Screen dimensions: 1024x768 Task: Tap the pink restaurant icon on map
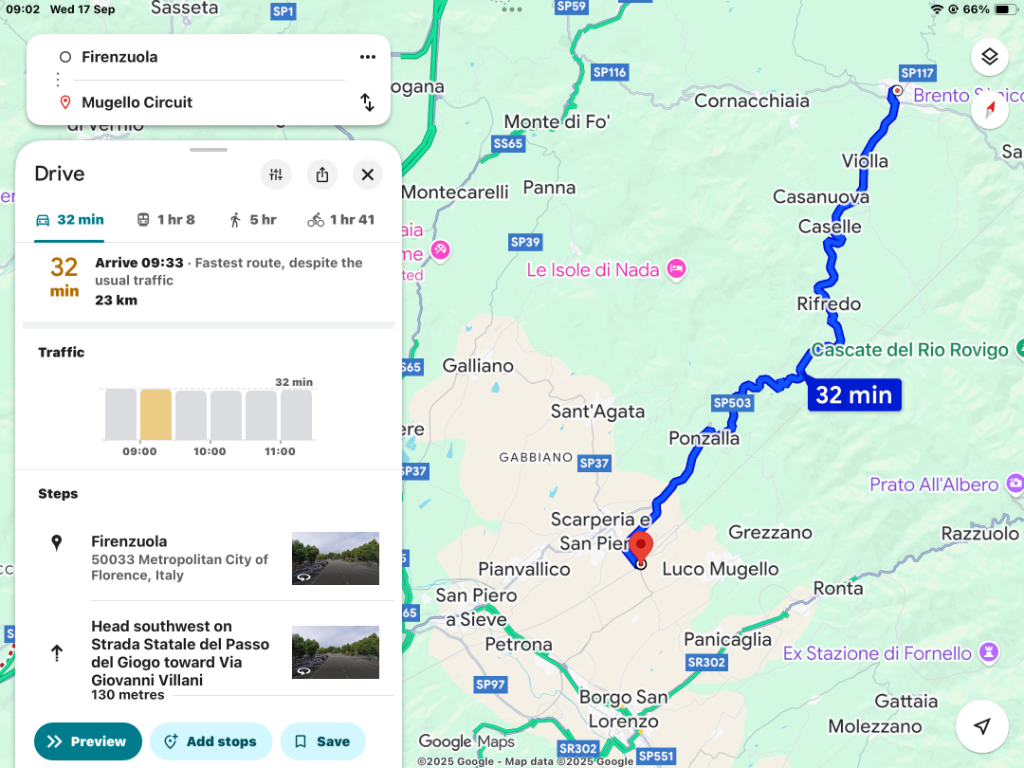(x=441, y=249)
